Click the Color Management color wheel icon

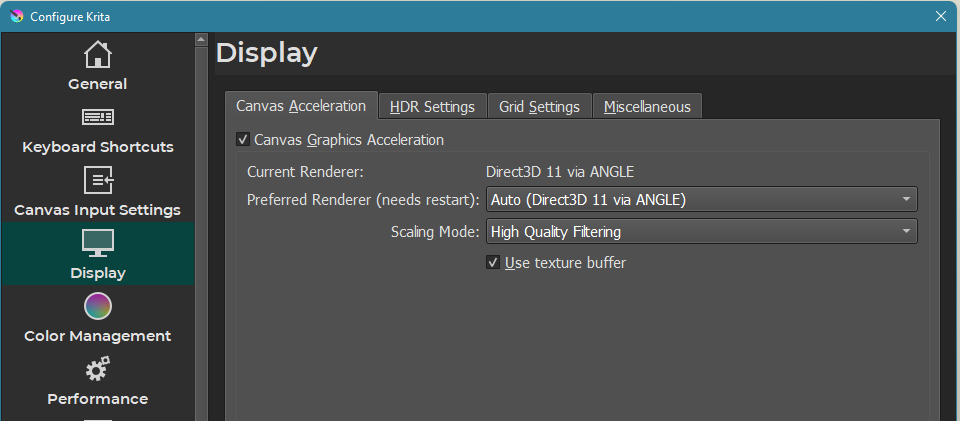click(97, 306)
